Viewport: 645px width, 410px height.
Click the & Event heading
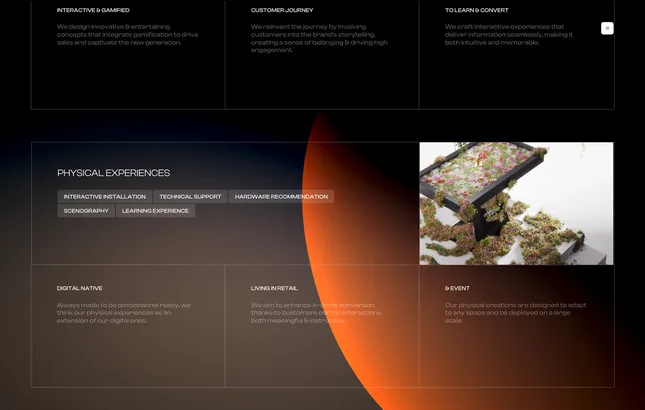[x=457, y=288]
